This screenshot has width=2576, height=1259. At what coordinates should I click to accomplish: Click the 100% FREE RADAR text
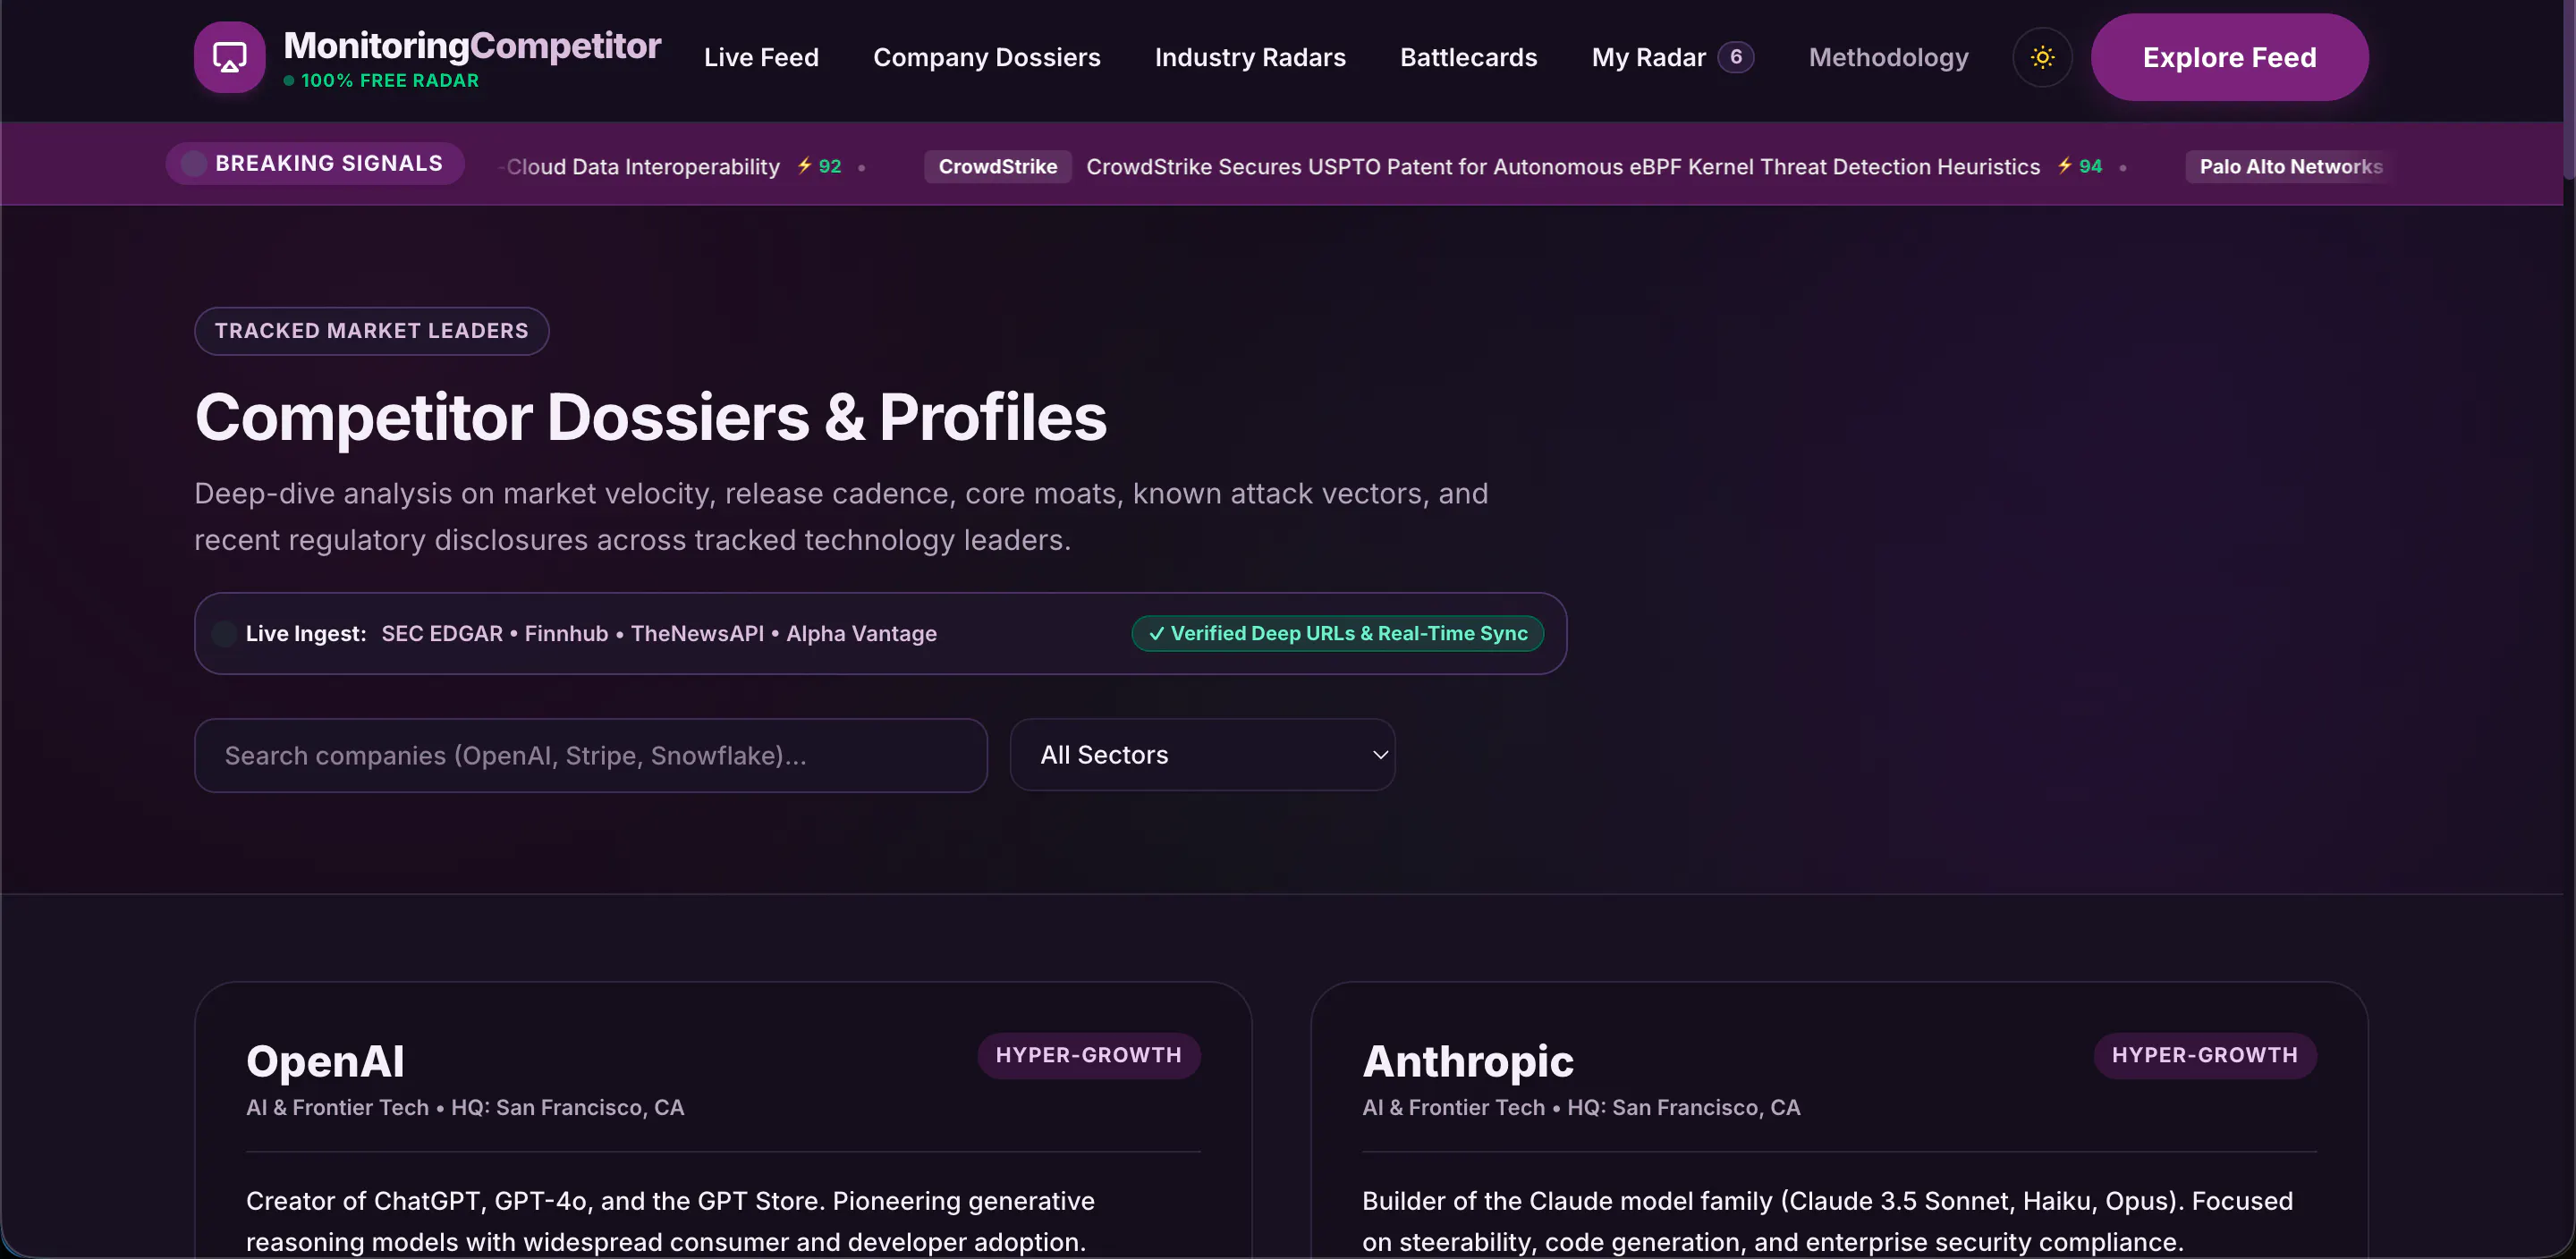pyautogui.click(x=389, y=80)
